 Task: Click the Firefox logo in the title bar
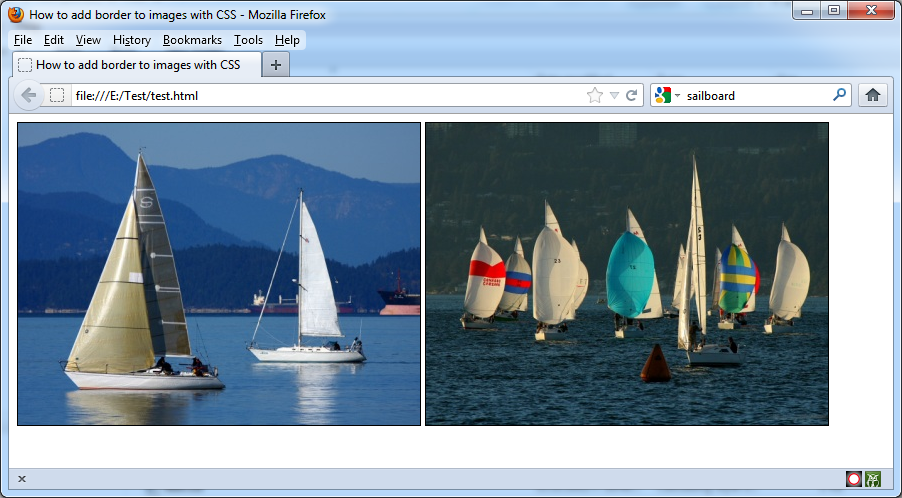[16, 14]
